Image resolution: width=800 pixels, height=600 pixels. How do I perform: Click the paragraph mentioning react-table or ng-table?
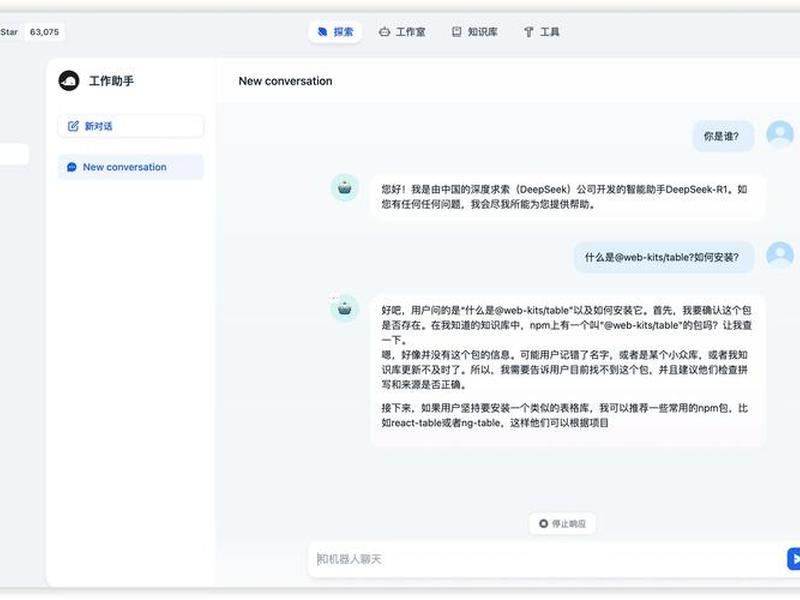[565, 415]
